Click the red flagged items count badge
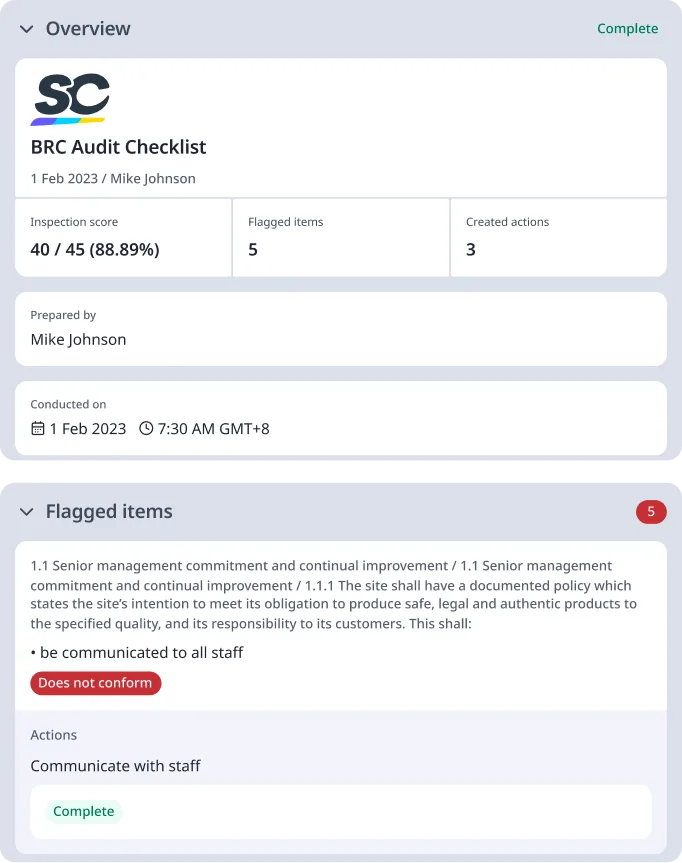The width and height of the screenshot is (682, 863). (651, 511)
